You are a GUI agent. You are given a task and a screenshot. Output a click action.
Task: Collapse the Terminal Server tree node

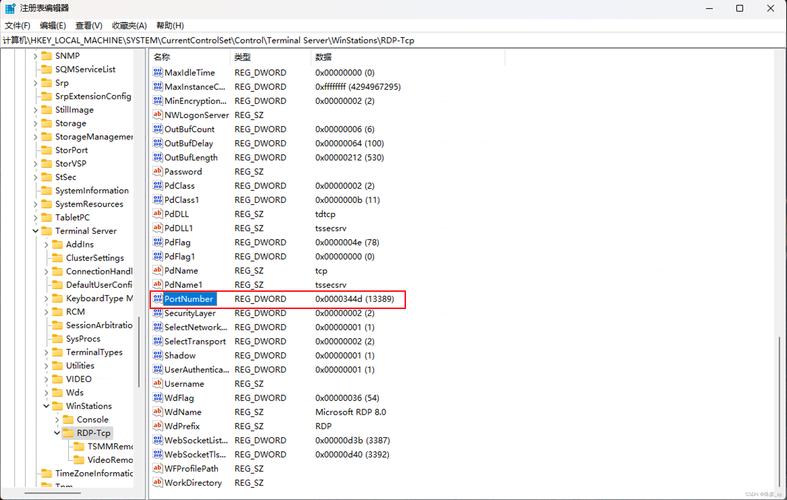click(x=35, y=231)
